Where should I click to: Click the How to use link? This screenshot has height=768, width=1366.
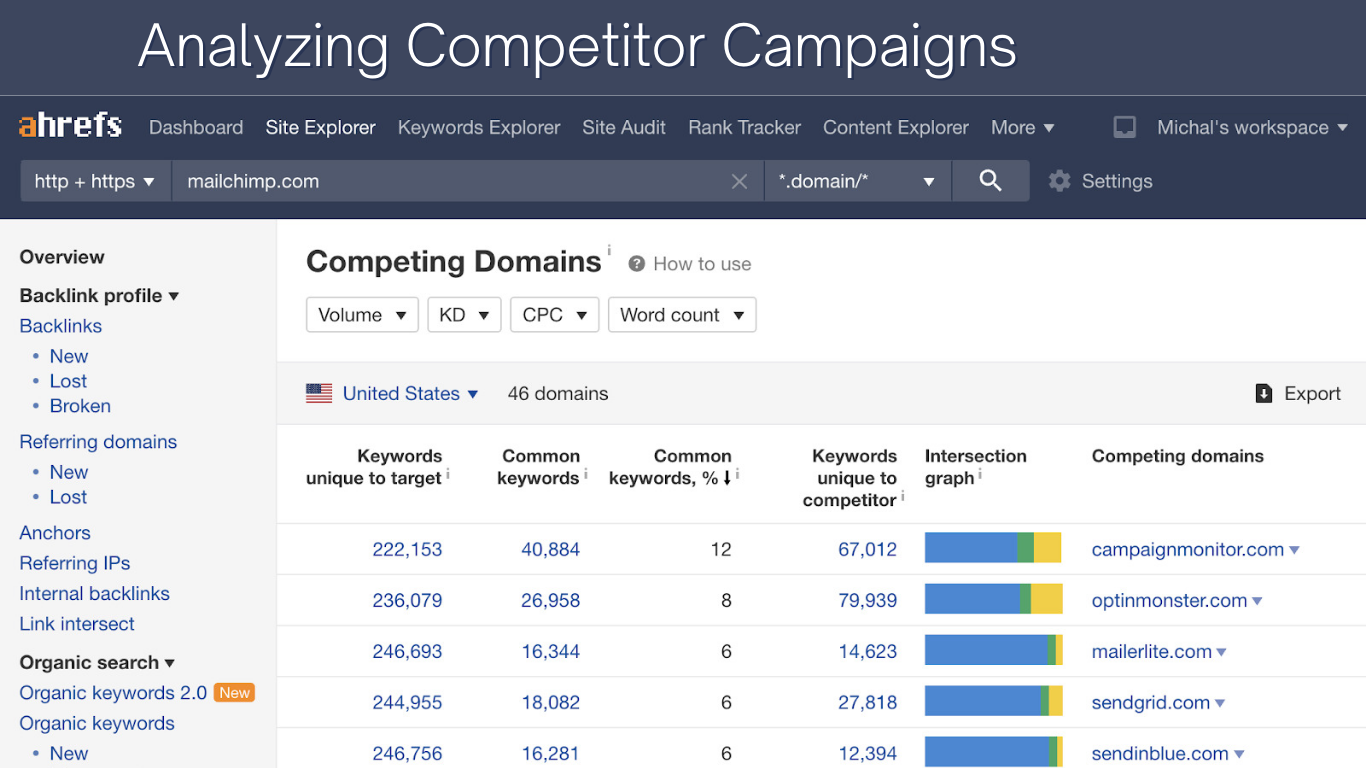pos(702,264)
